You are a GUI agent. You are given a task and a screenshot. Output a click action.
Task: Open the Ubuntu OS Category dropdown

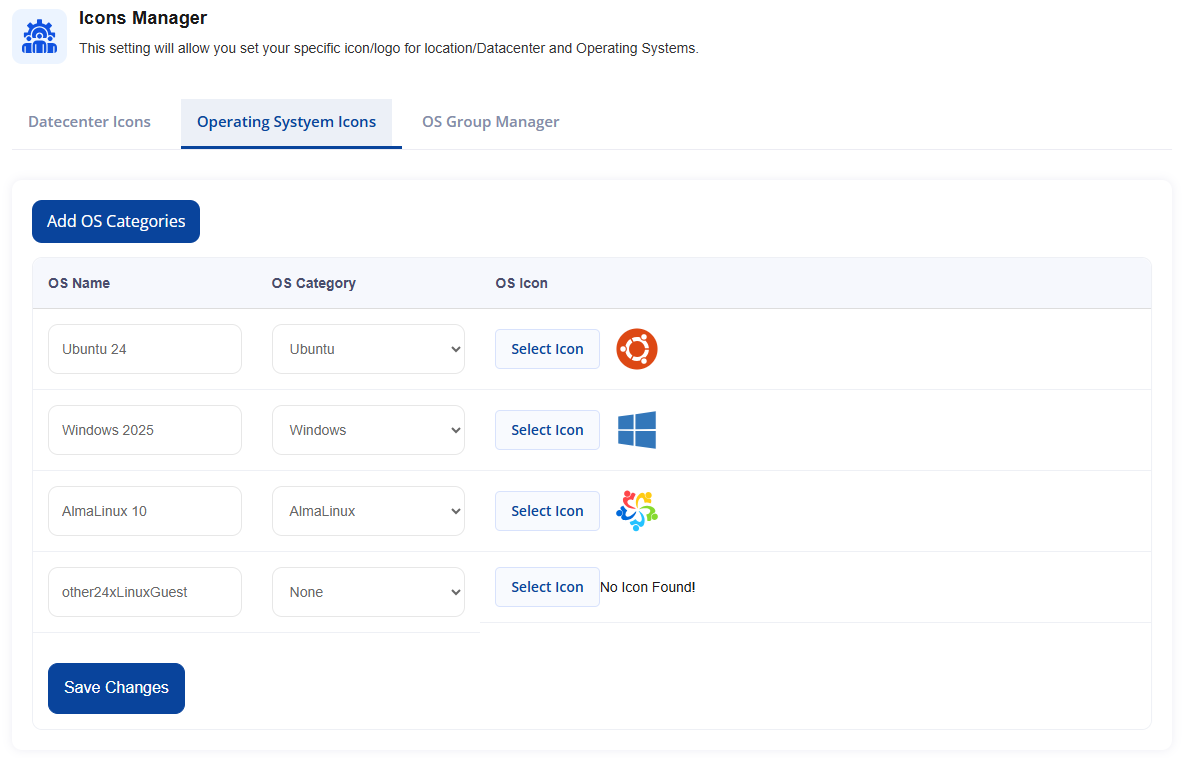click(368, 349)
